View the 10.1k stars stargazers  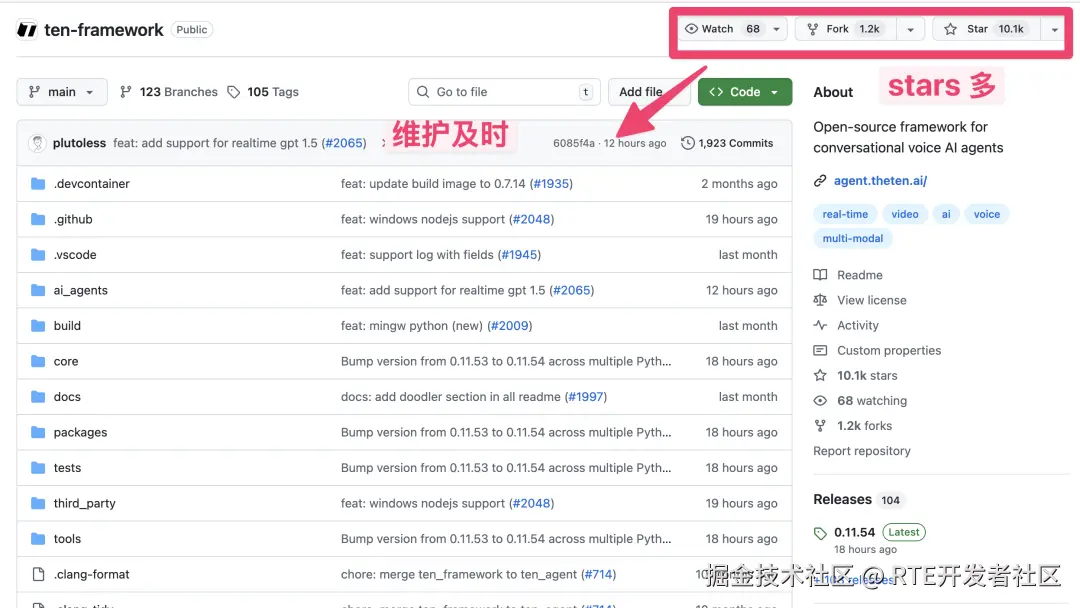(x=855, y=375)
